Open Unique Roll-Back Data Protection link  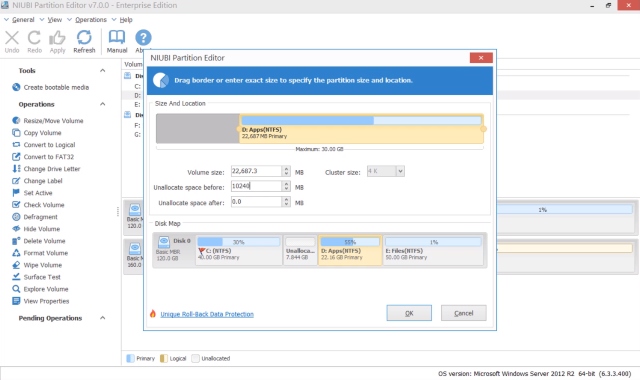pyautogui.click(x=207, y=314)
